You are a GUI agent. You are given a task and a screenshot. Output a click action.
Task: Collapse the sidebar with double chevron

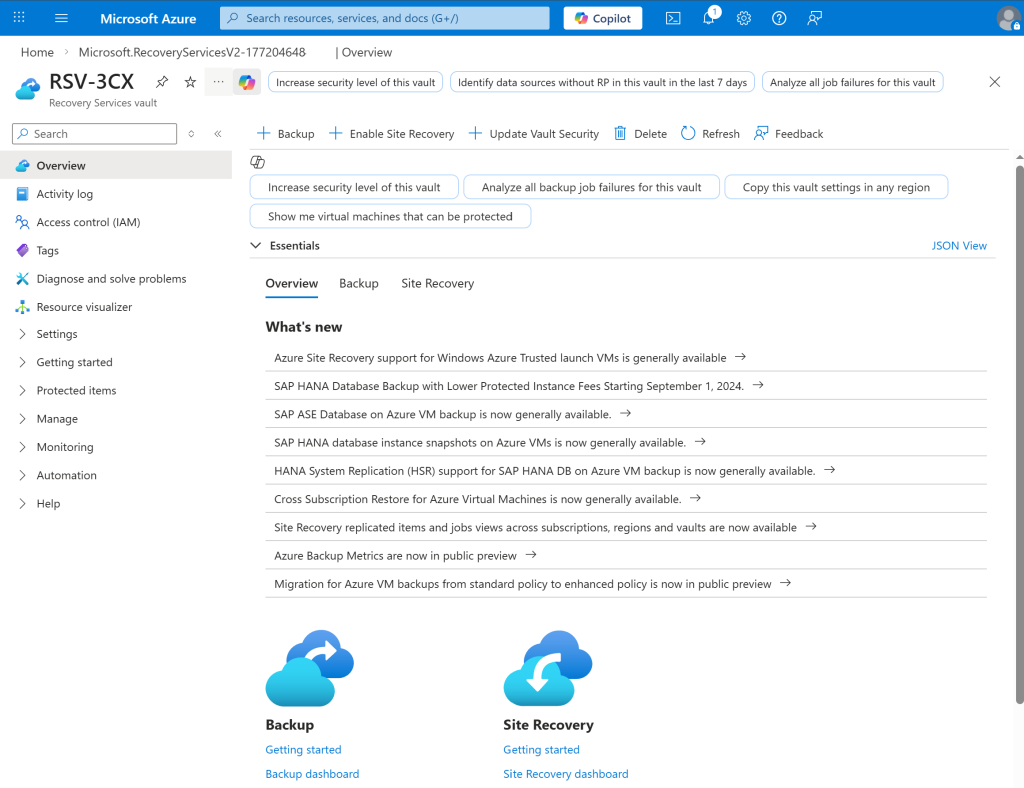click(218, 134)
